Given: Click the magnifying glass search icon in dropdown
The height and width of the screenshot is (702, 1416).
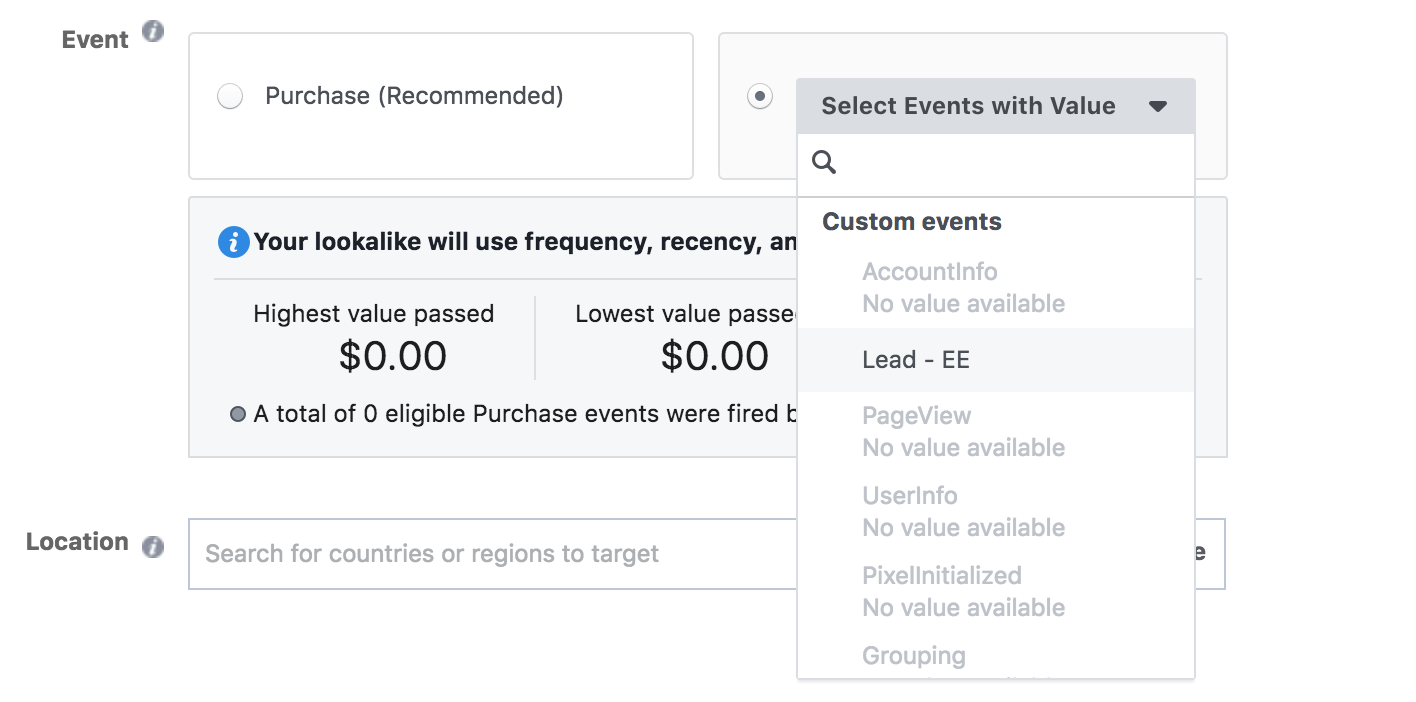Looking at the screenshot, I should tap(823, 161).
